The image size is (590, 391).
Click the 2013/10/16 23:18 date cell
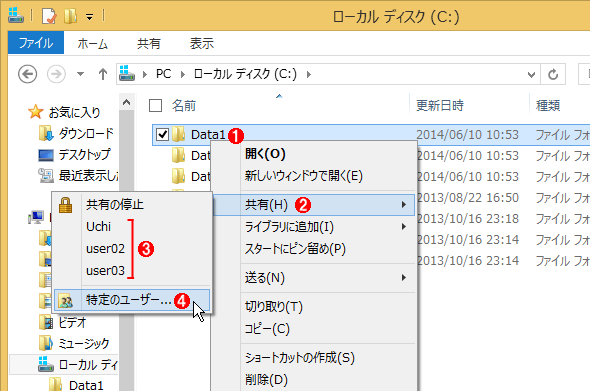point(468,219)
